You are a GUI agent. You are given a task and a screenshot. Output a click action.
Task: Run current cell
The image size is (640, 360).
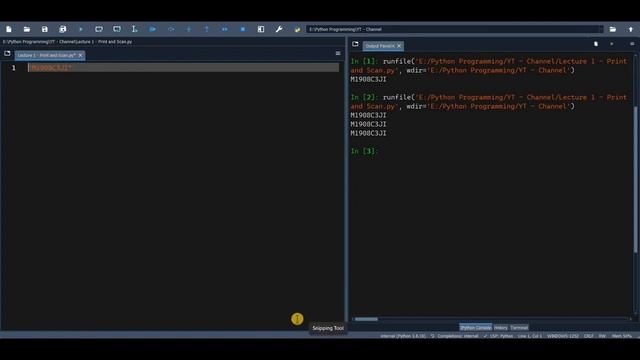pyautogui.click(x=99, y=29)
